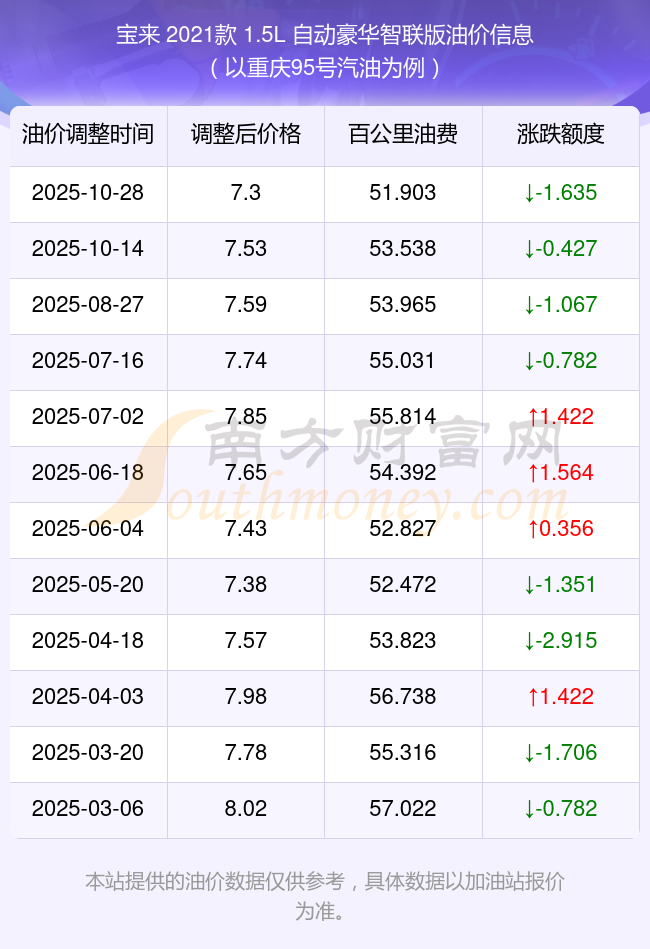
Task: Select the date 2025-03-06
Action: point(88,809)
